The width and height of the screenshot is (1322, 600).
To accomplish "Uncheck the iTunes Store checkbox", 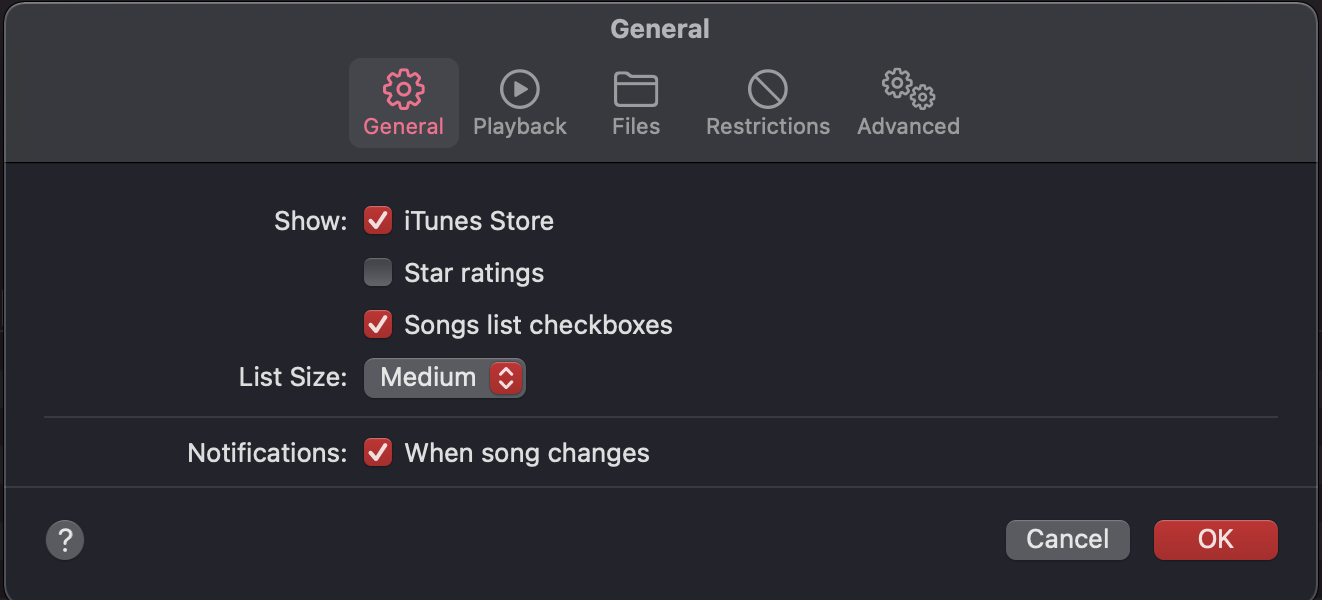I will 378,220.
